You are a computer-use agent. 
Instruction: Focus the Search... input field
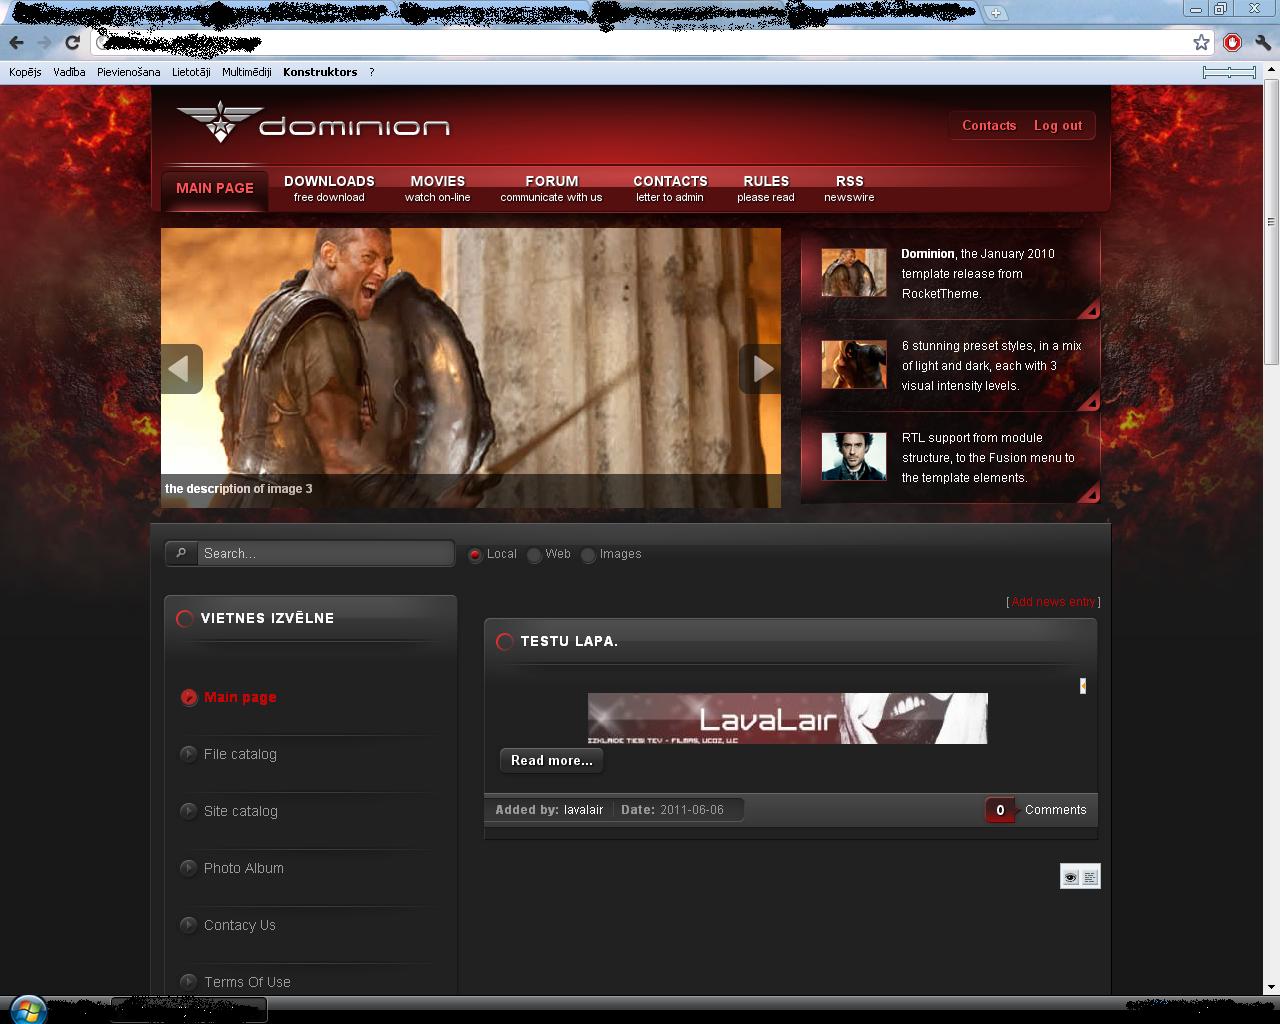pyautogui.click(x=326, y=553)
